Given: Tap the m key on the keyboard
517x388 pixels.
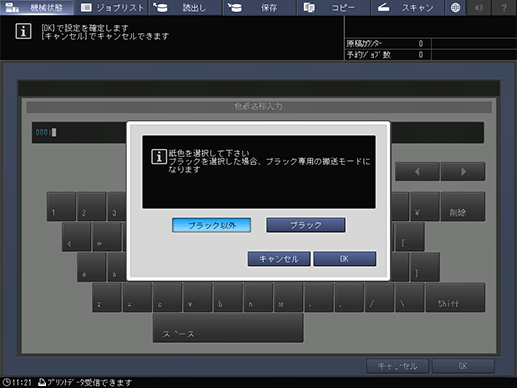Looking at the screenshot, I should tap(289, 298).
